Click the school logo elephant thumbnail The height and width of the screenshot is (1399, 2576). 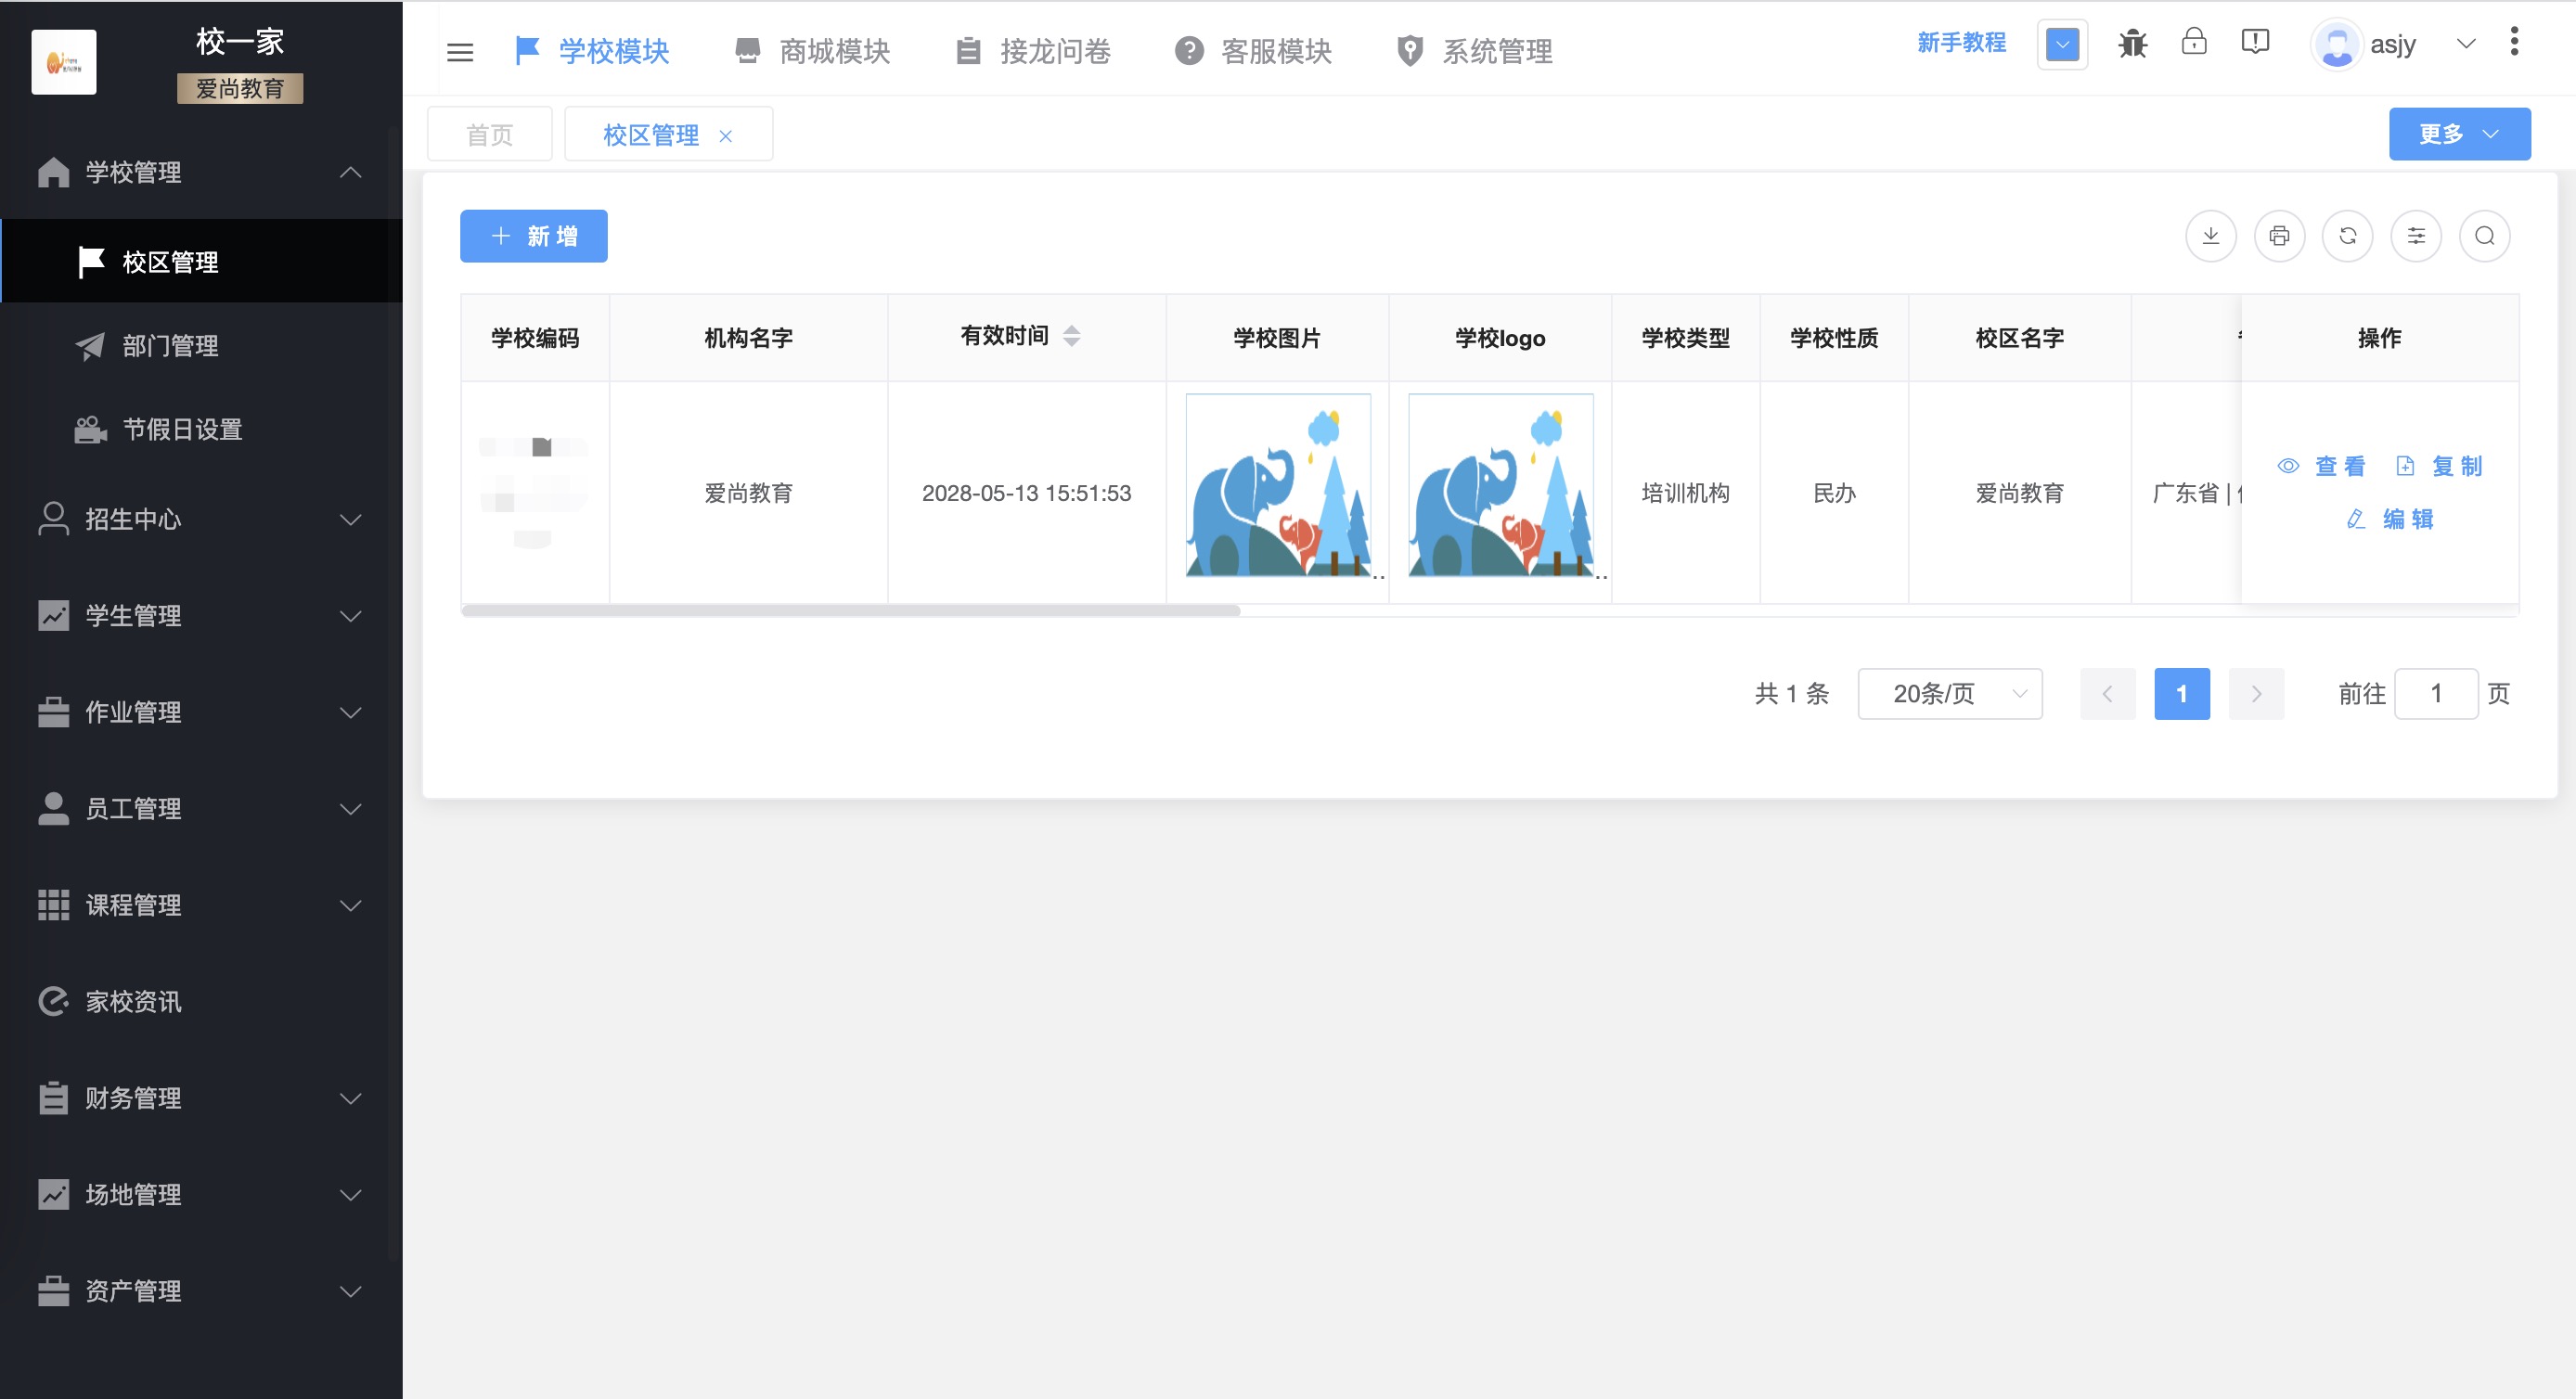[1500, 486]
